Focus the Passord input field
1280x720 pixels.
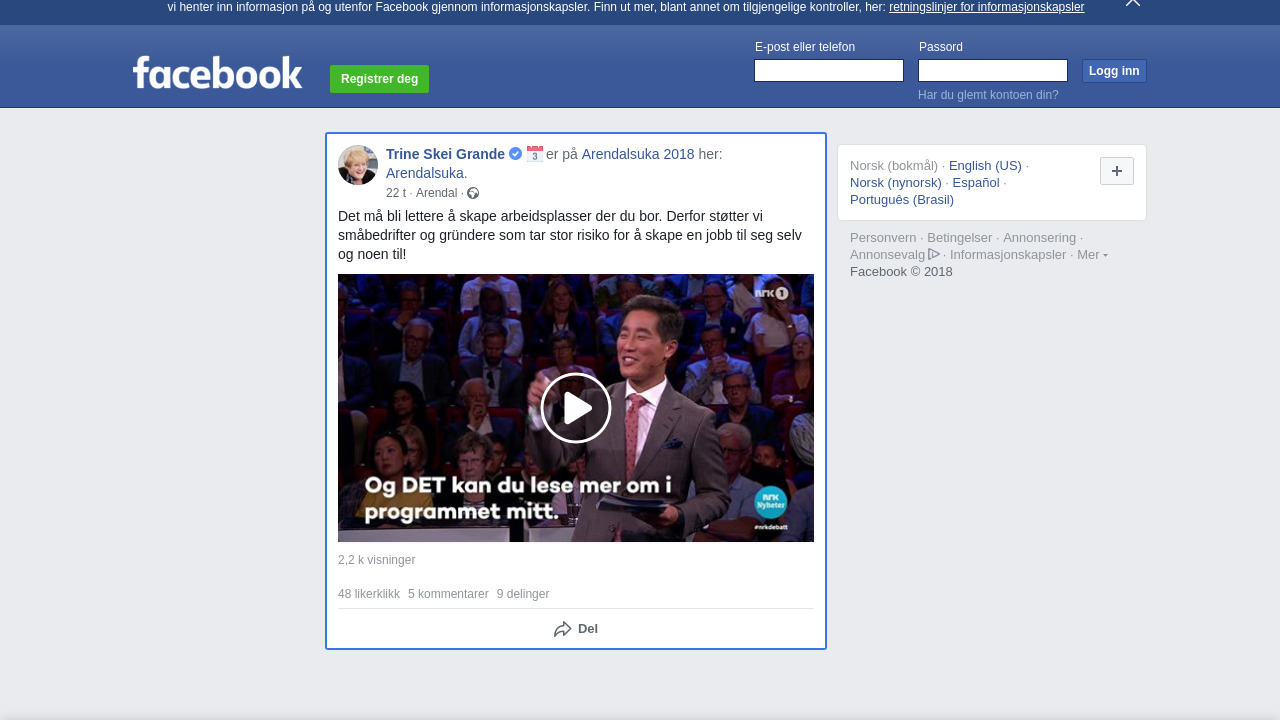coord(993,70)
